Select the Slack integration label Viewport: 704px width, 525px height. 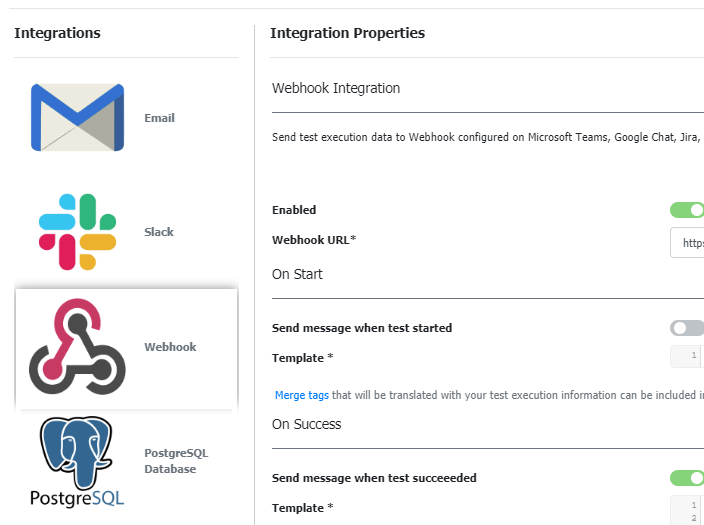[159, 232]
